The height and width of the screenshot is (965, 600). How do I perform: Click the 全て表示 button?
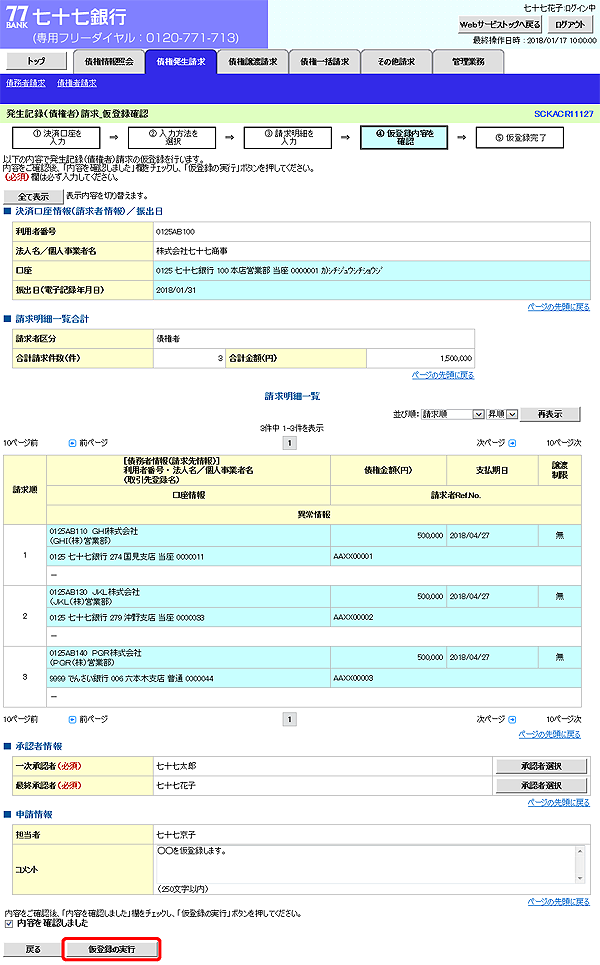tap(33, 197)
